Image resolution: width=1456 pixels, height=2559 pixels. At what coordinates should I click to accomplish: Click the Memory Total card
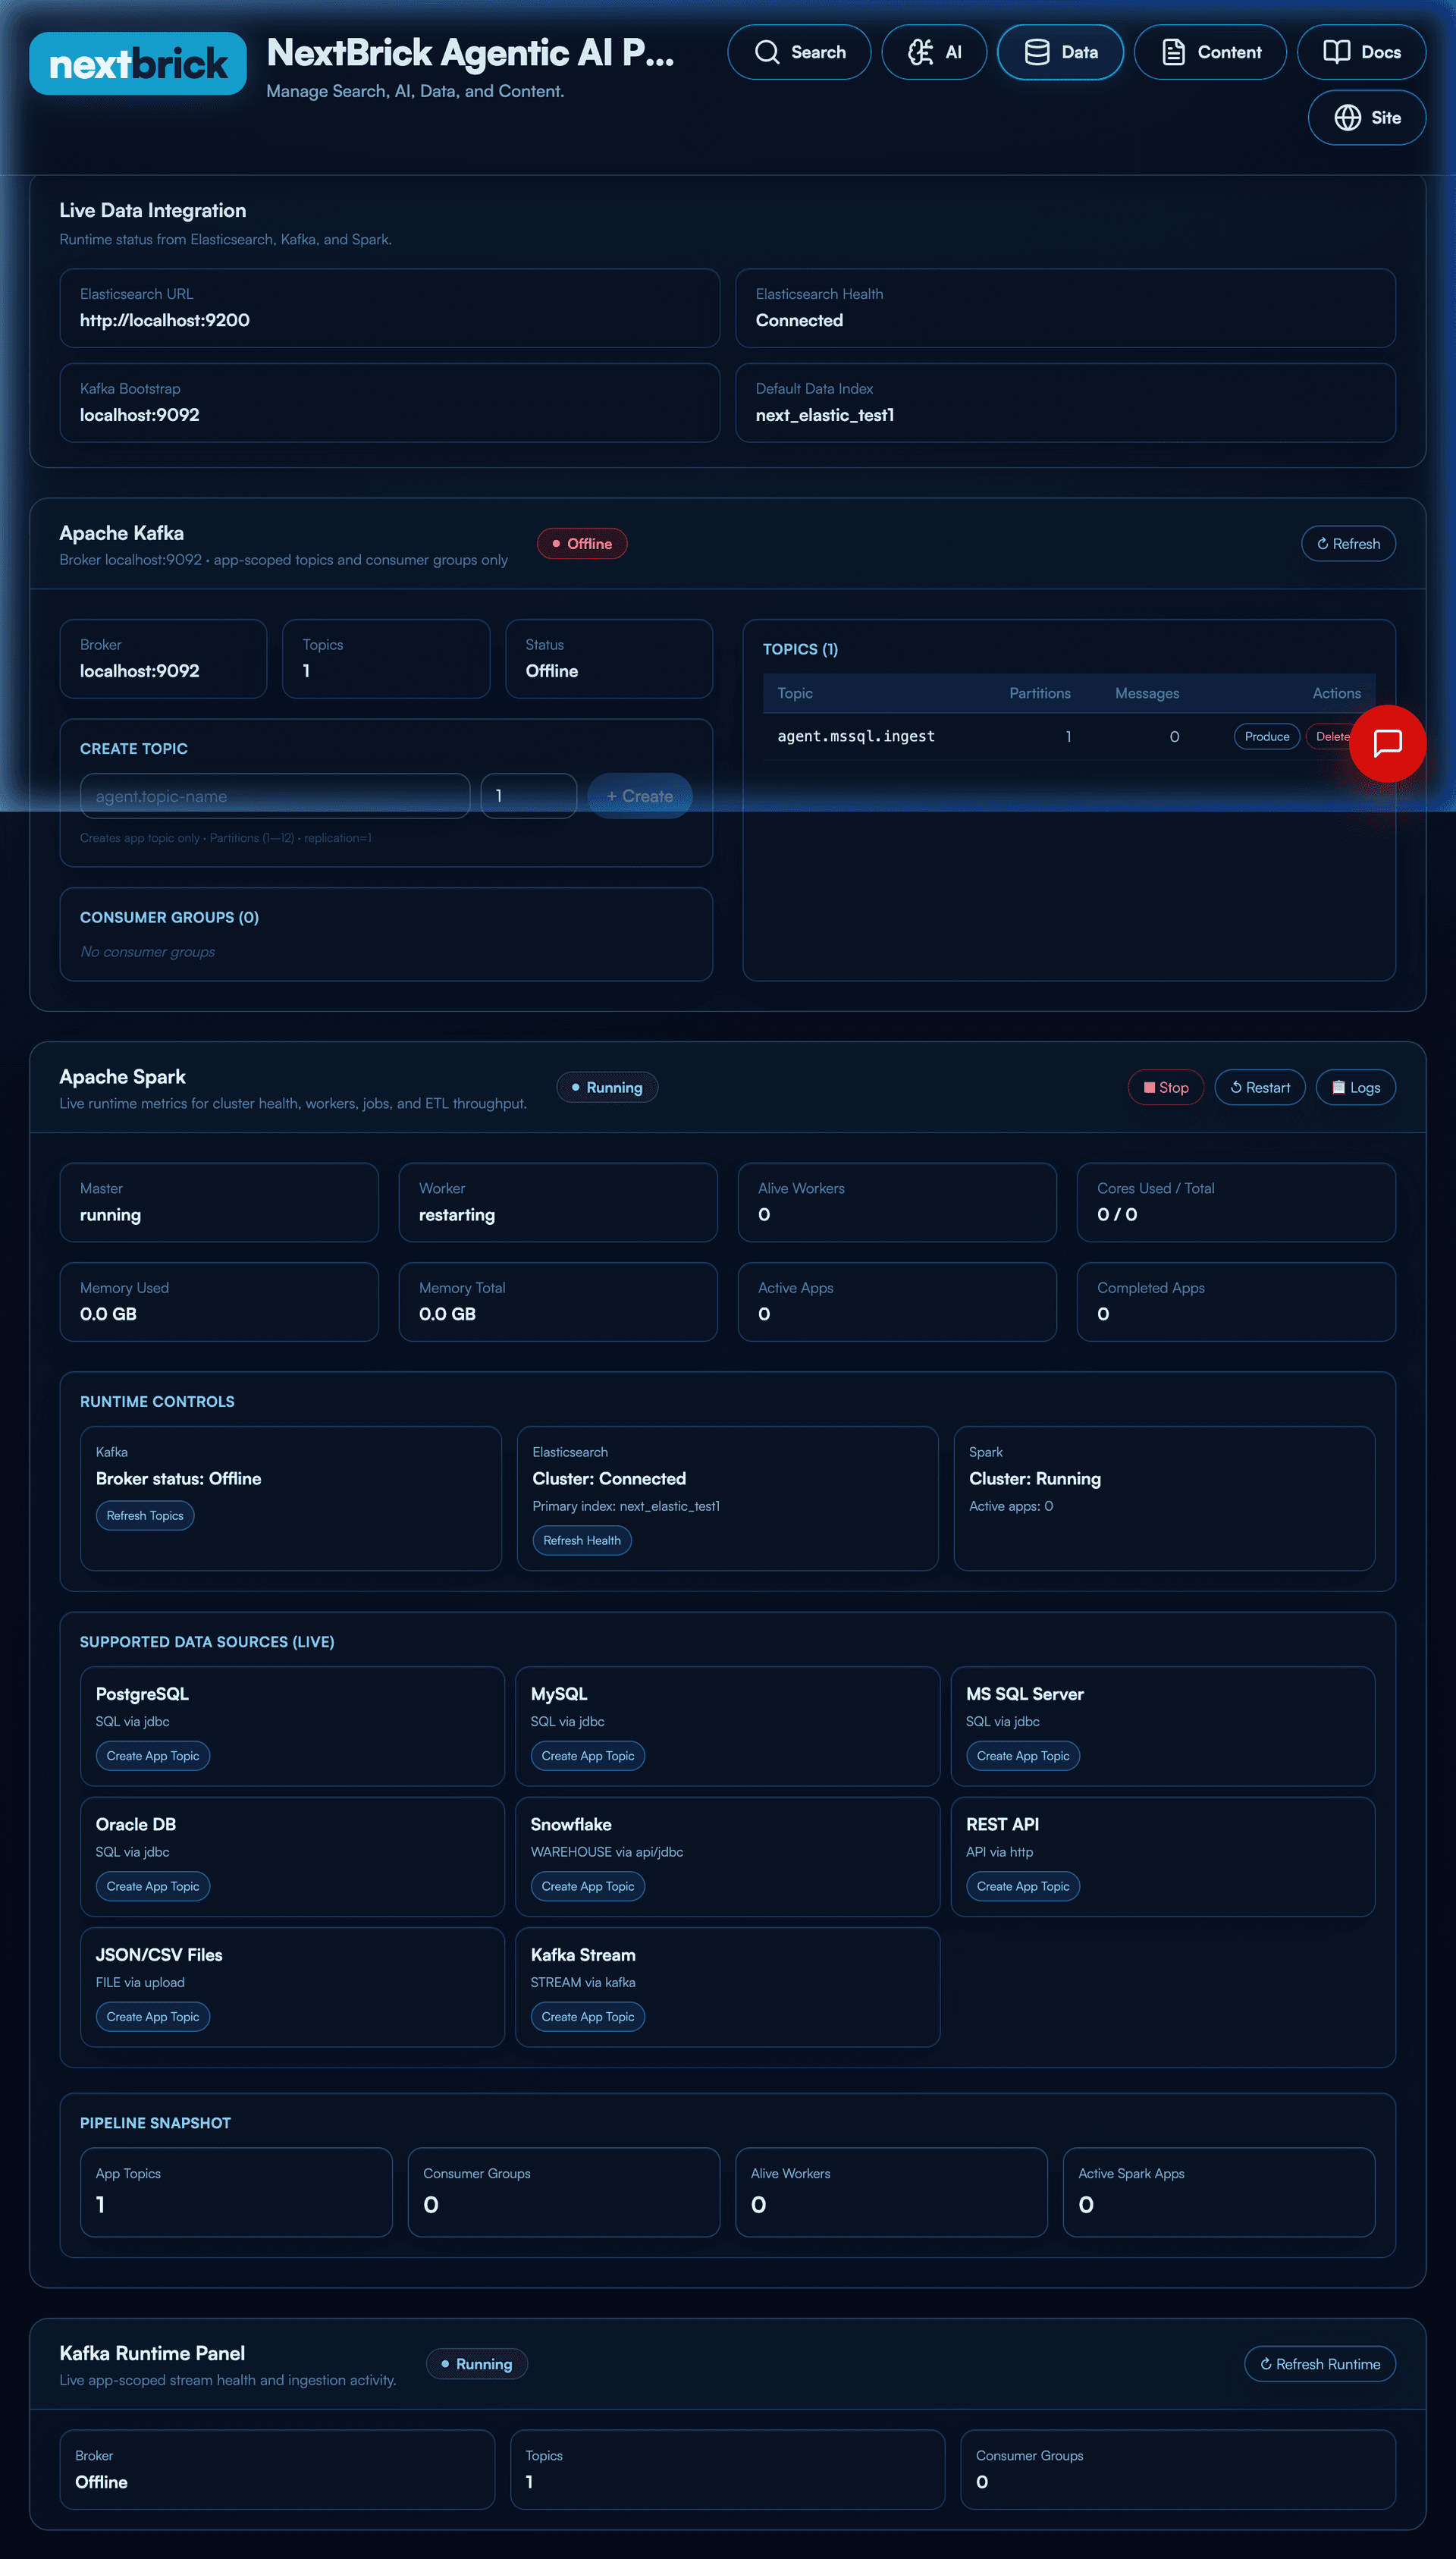point(558,1303)
